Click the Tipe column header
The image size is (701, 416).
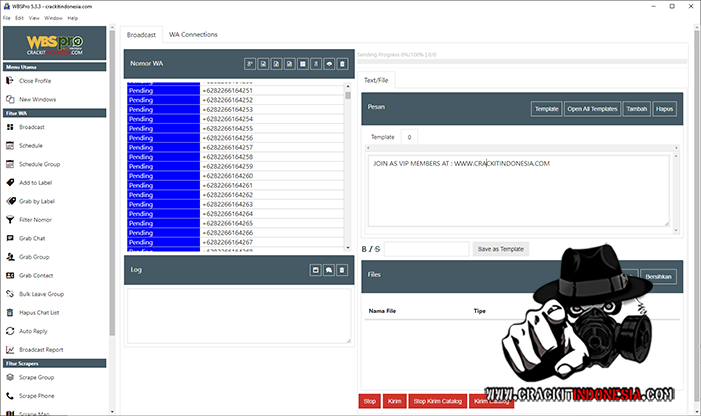click(x=480, y=311)
